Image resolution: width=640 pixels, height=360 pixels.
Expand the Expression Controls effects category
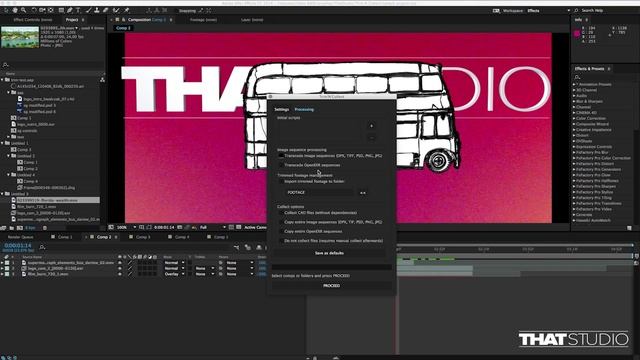[574, 147]
